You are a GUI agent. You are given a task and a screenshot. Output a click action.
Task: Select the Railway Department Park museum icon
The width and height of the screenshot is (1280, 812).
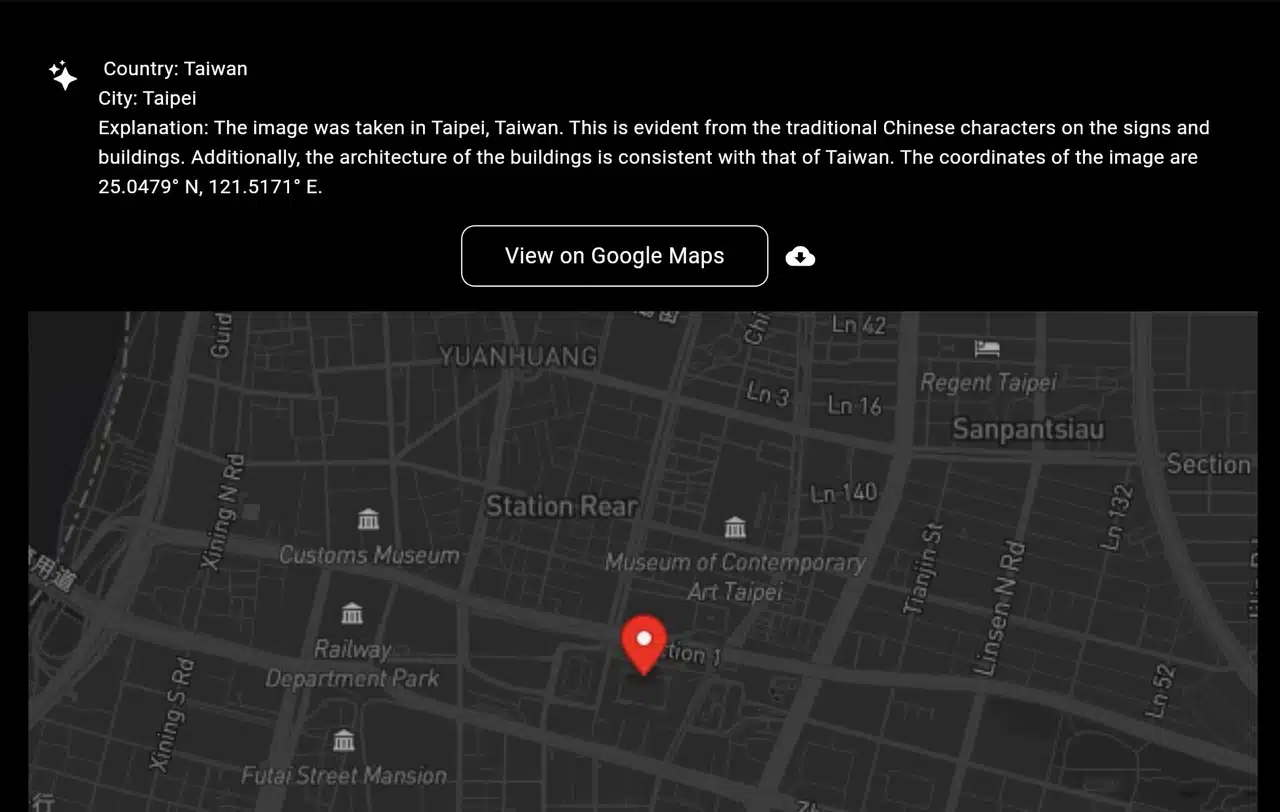pyautogui.click(x=352, y=613)
